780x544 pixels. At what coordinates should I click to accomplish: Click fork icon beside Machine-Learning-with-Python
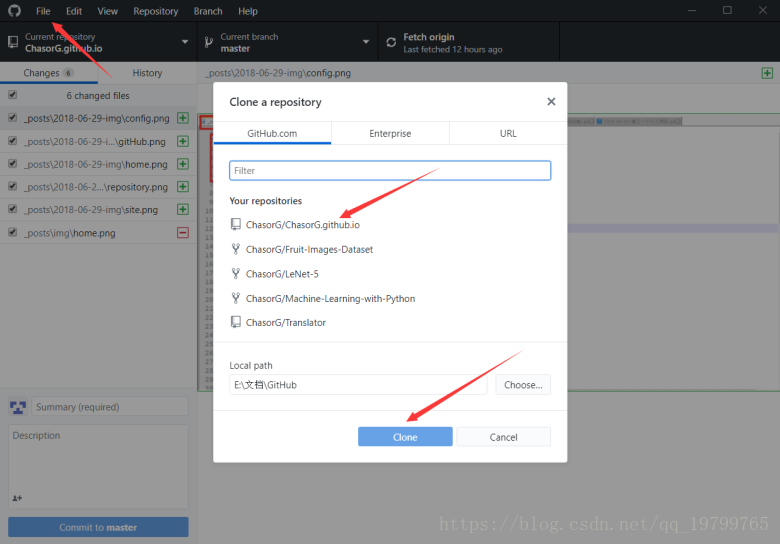pos(236,298)
